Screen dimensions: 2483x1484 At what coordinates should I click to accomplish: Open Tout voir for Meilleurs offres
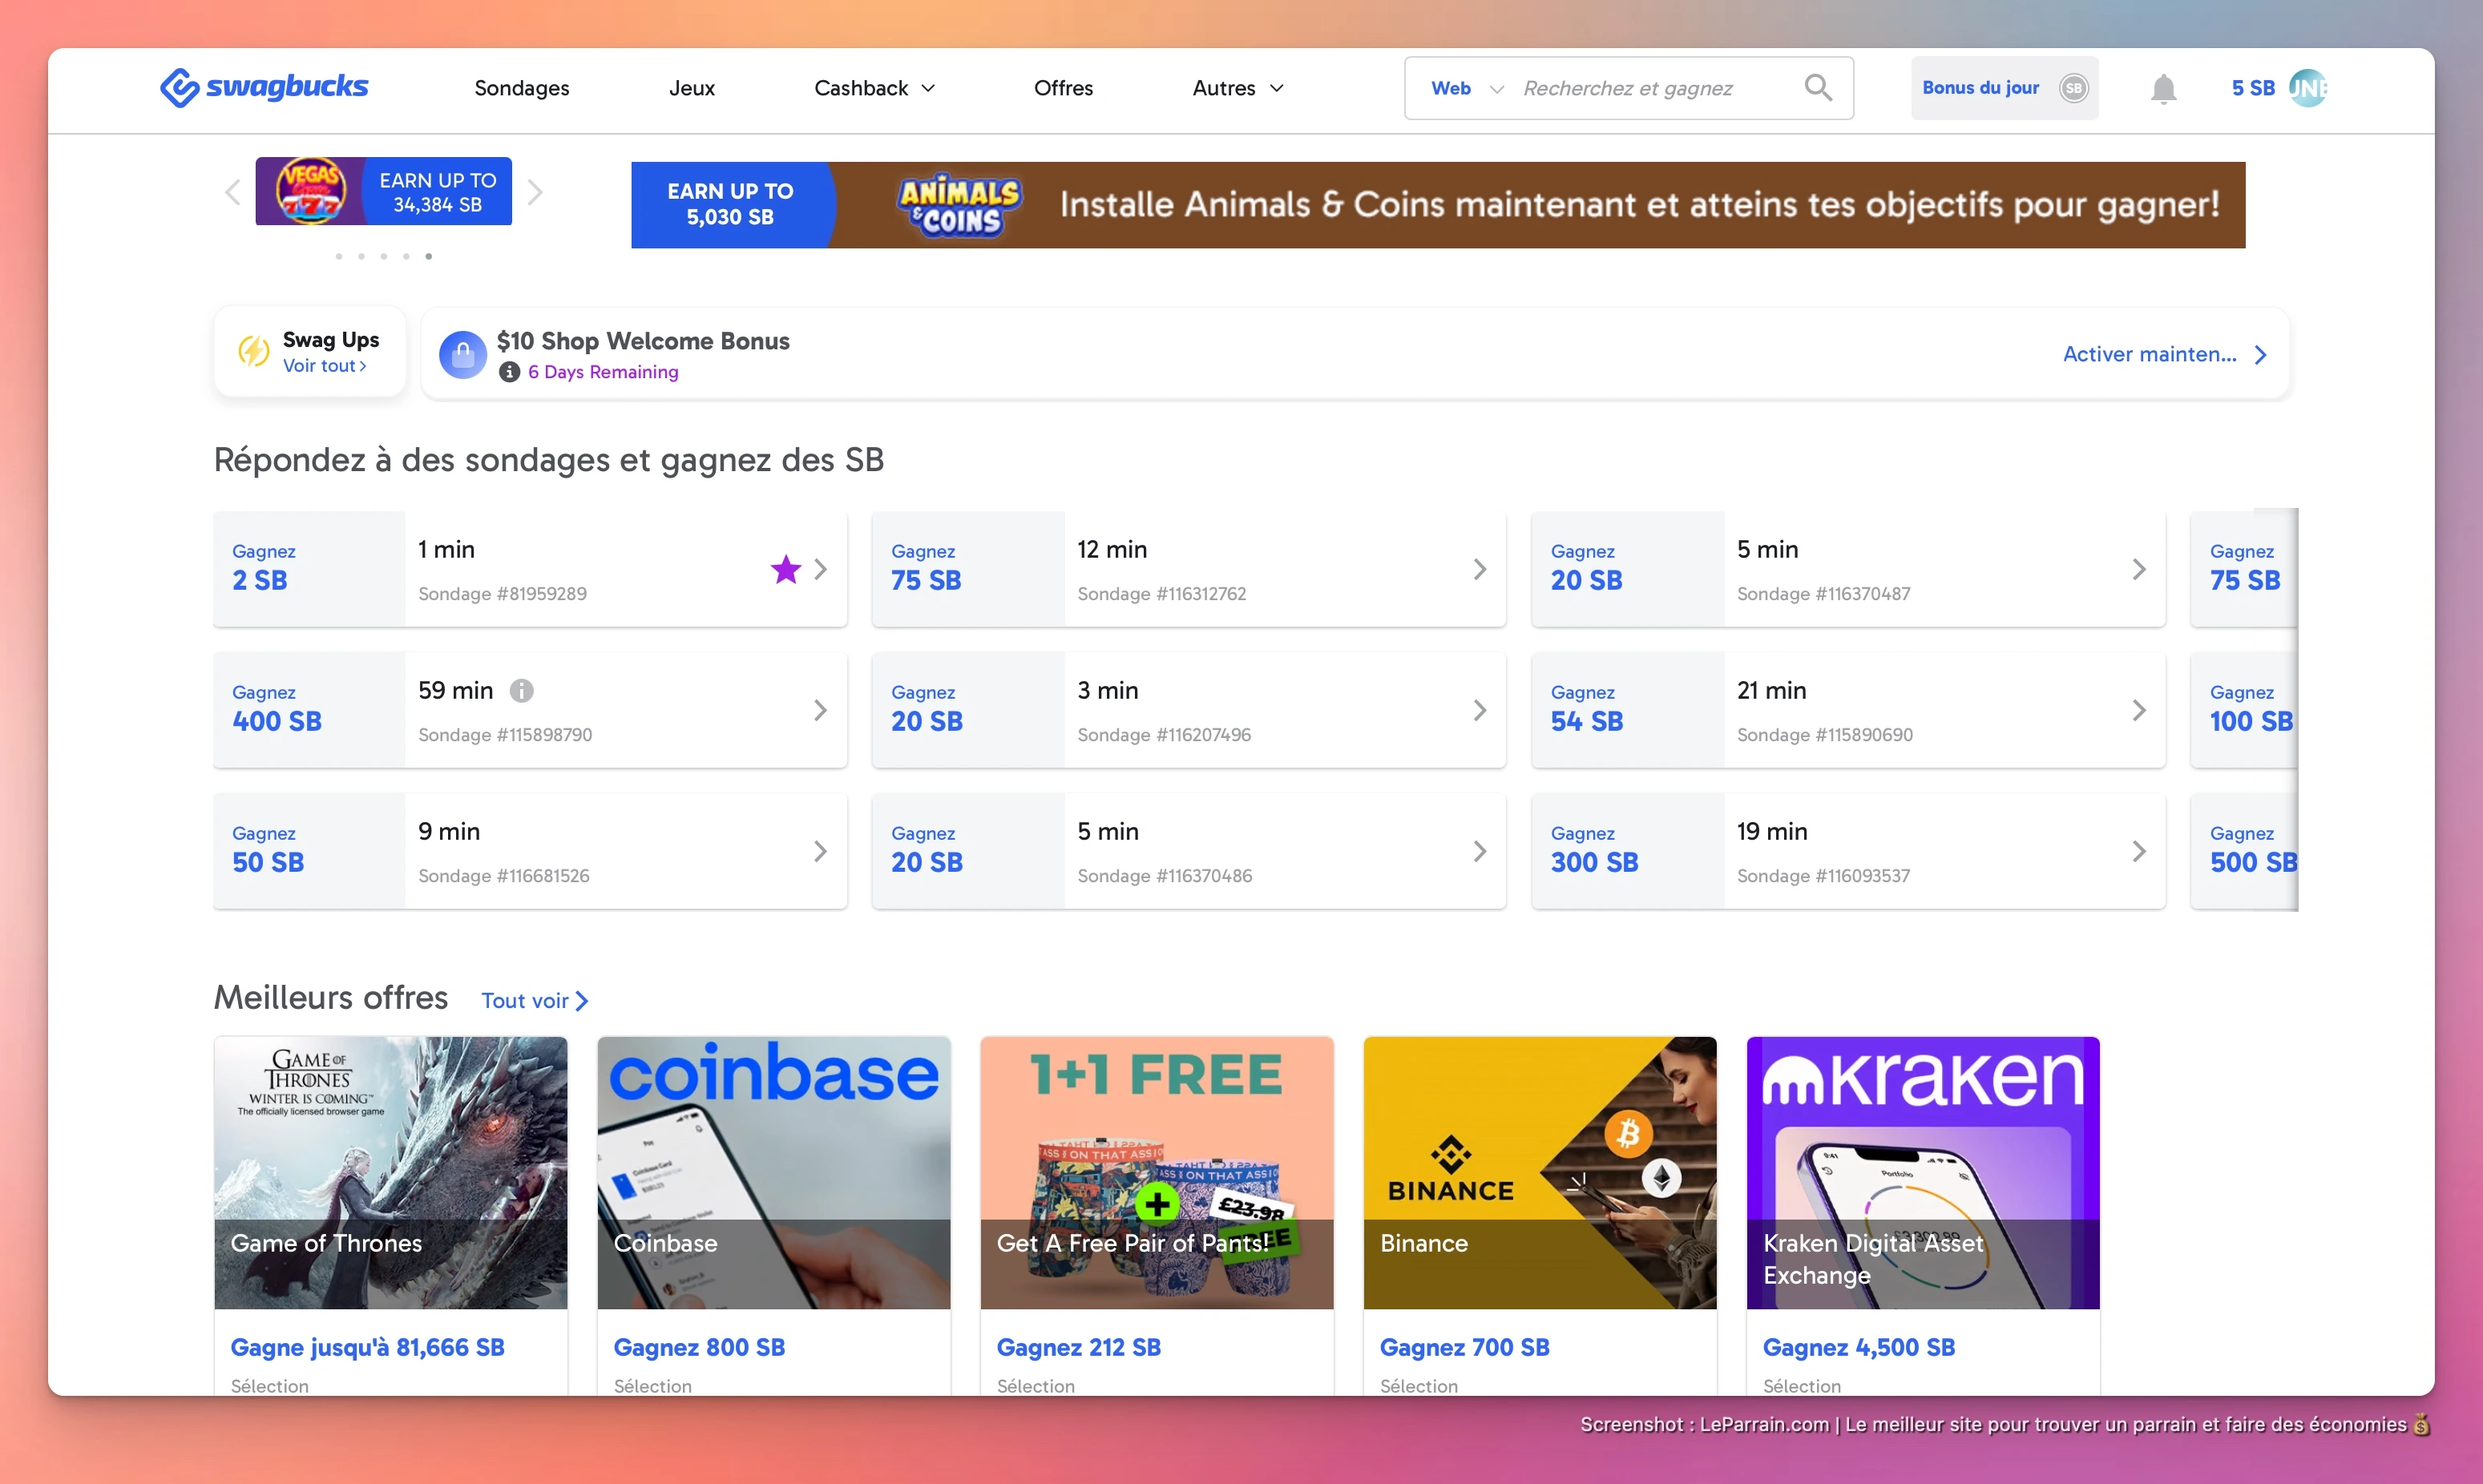533,1000
